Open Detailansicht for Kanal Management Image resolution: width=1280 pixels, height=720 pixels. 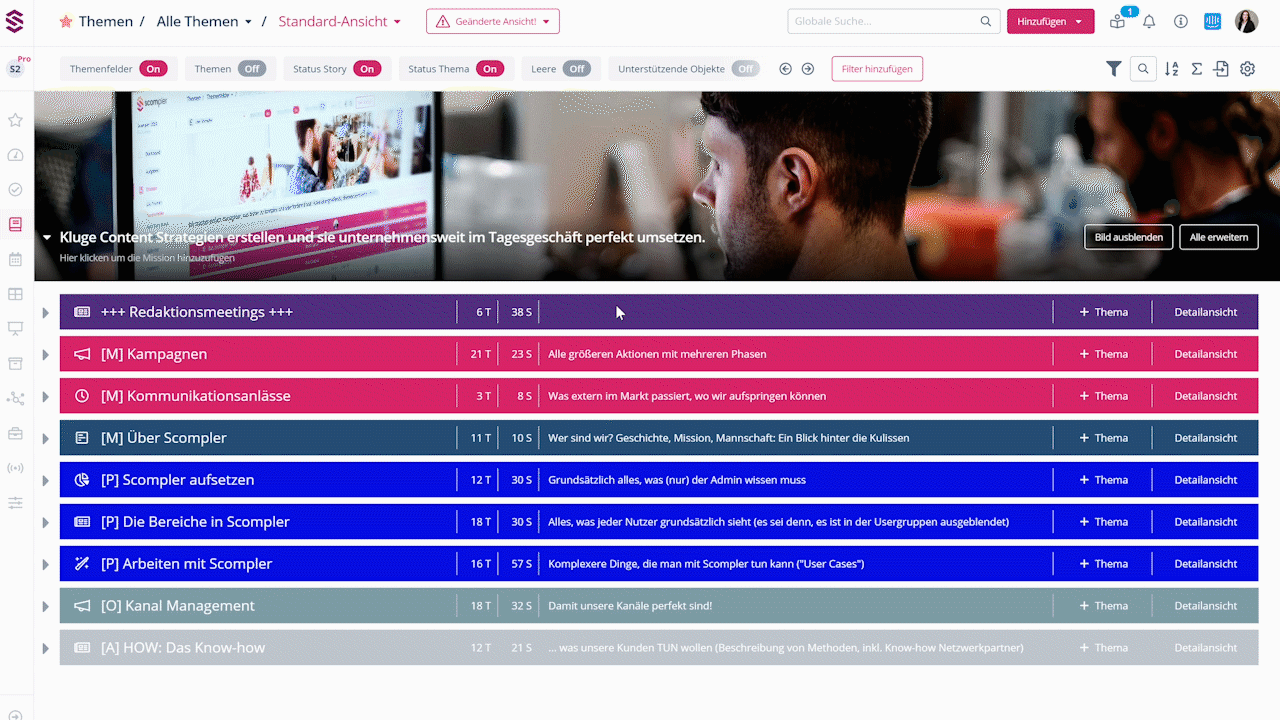click(x=1205, y=605)
